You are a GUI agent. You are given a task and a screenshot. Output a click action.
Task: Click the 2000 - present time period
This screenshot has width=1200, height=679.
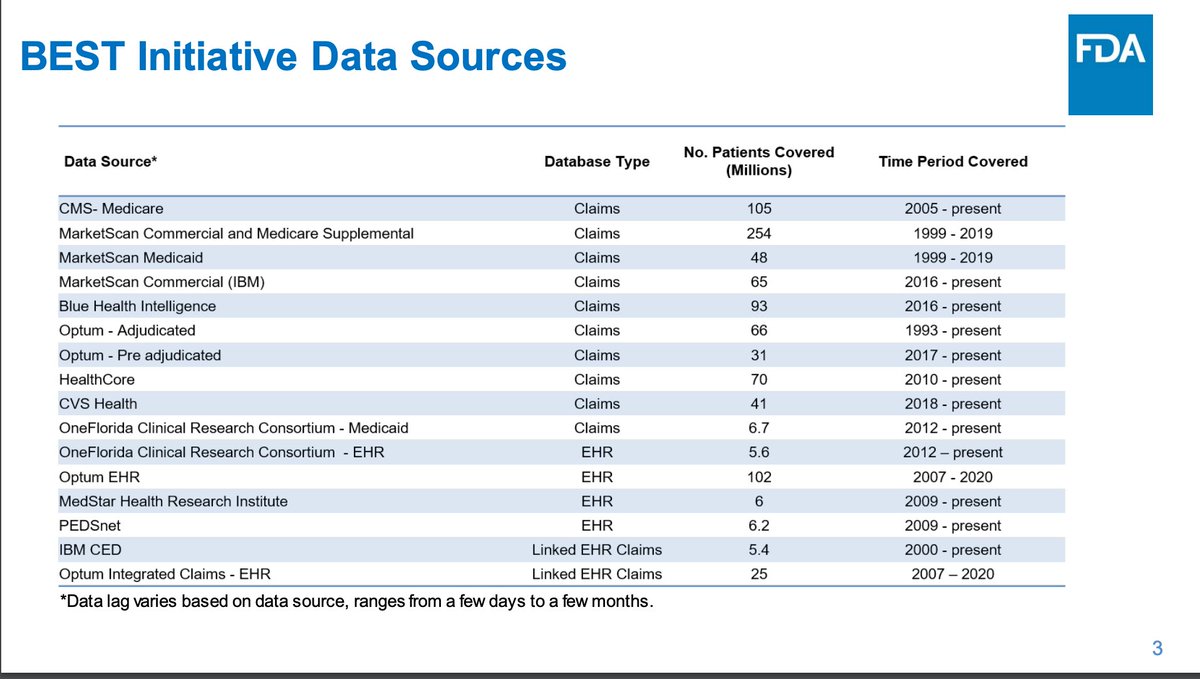pos(953,550)
